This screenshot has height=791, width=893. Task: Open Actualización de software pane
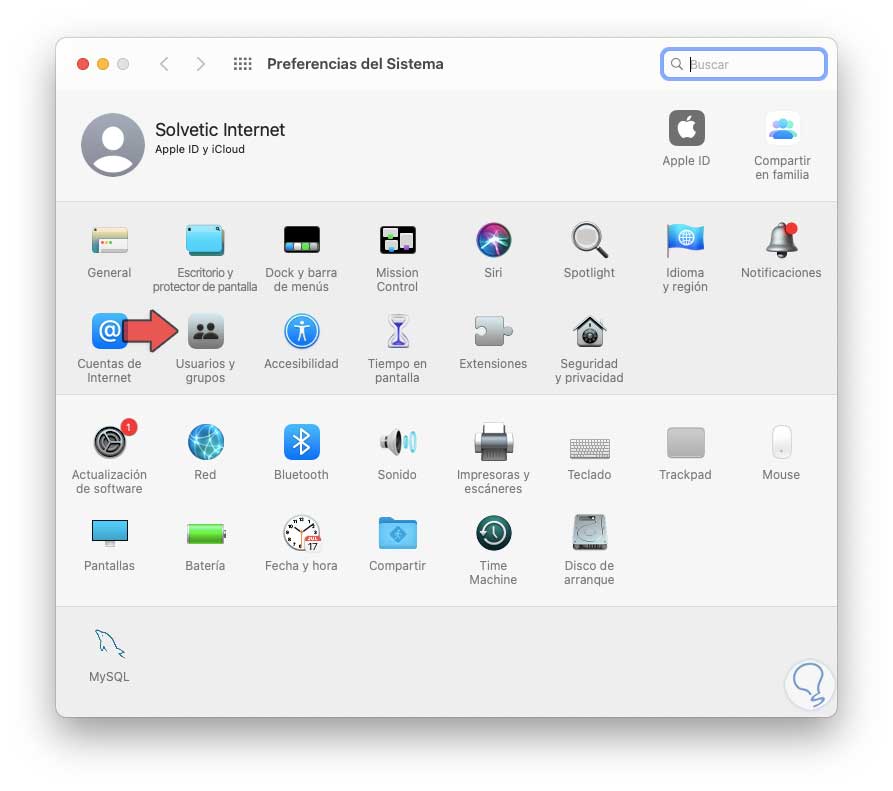[110, 441]
